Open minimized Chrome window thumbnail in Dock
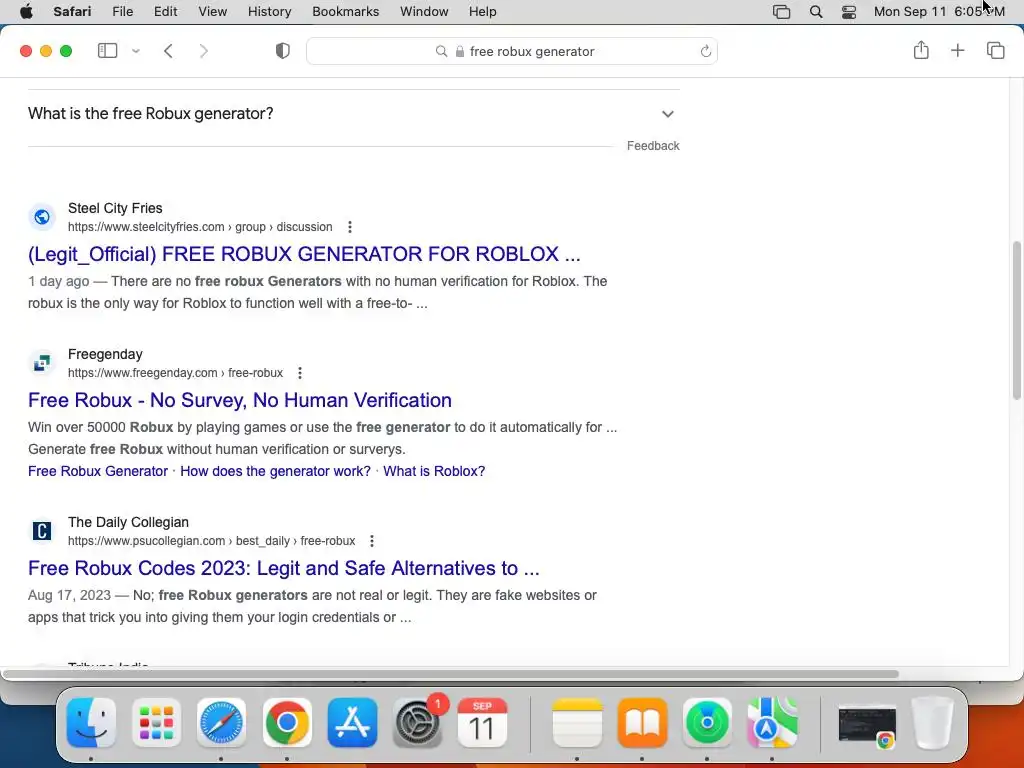The width and height of the screenshot is (1024, 768). tap(867, 725)
